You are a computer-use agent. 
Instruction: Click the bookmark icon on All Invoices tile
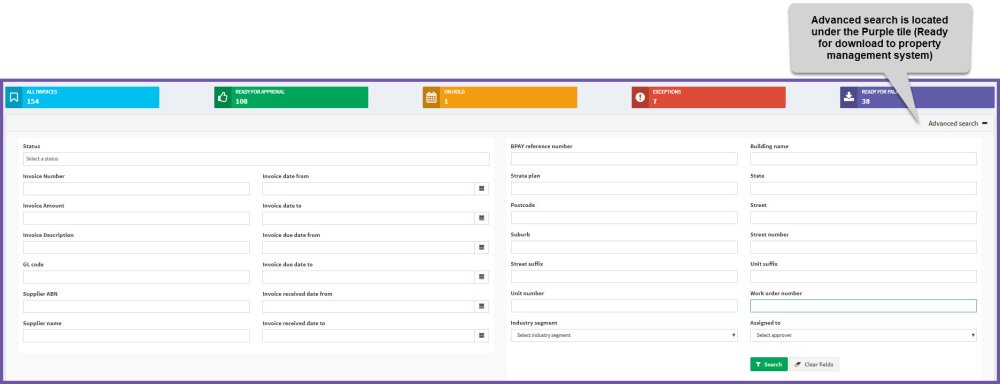14,98
